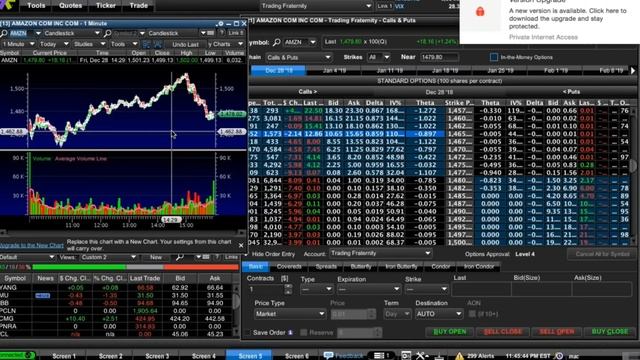Image resolution: width=640 pixels, height=360 pixels.
Task: Click the SELL OPEN button
Action: (x=557, y=332)
